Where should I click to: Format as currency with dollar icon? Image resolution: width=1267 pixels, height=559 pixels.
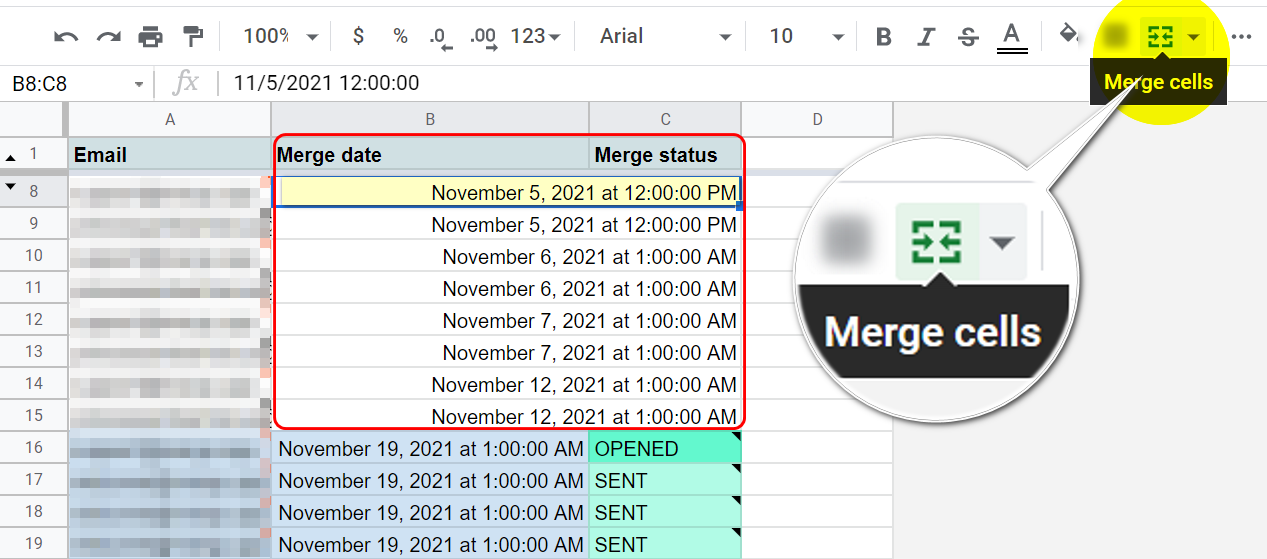(359, 37)
